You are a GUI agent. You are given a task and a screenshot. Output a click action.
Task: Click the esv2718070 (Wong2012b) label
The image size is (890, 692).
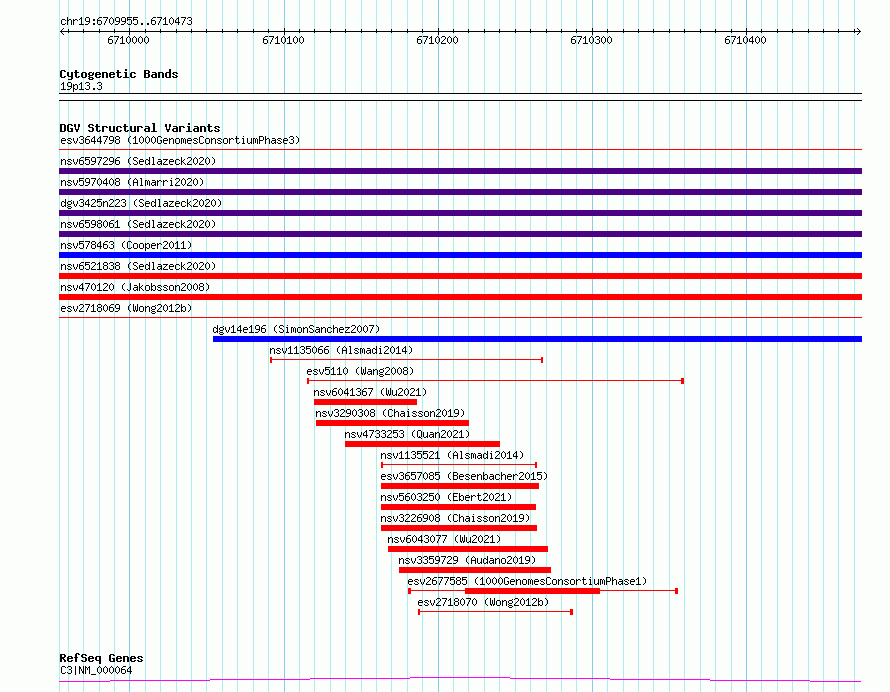point(483,602)
